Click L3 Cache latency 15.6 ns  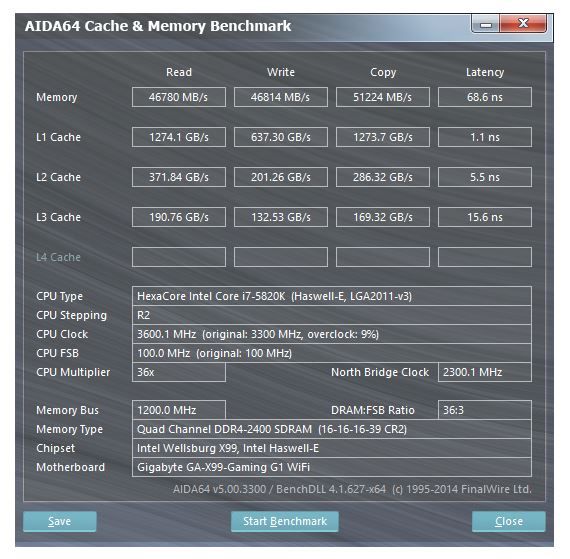pos(485,217)
